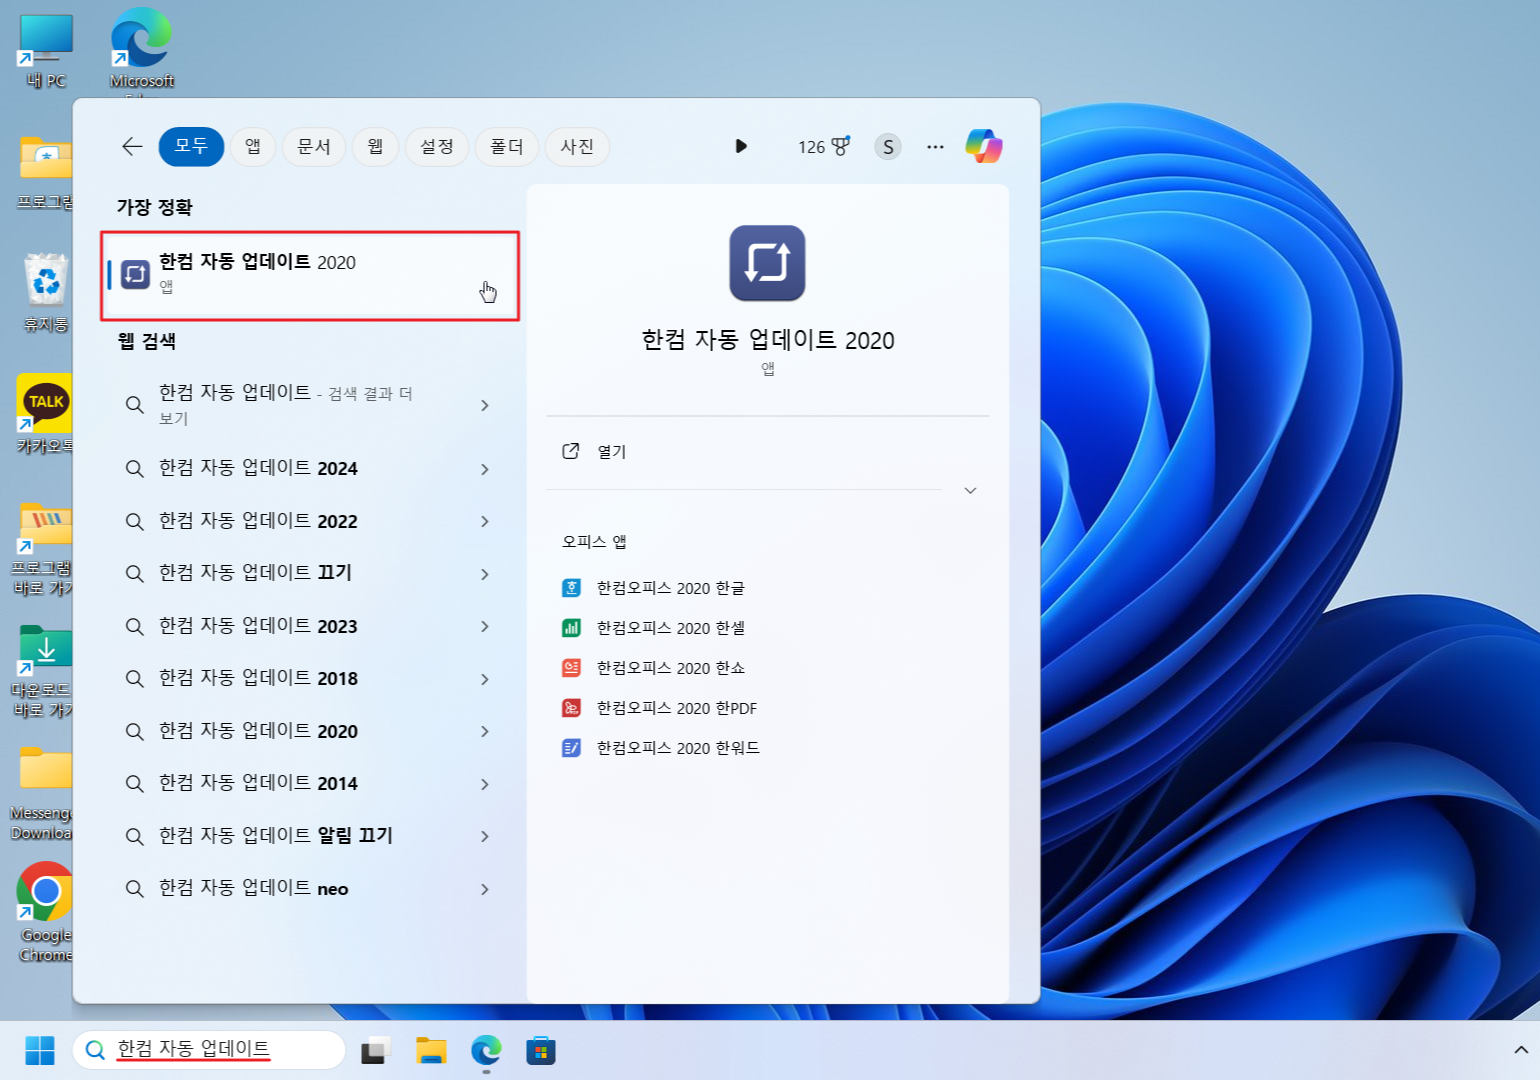Open Microsoft Store from the taskbar
Viewport: 1540px width, 1080px height.
coord(541,1051)
